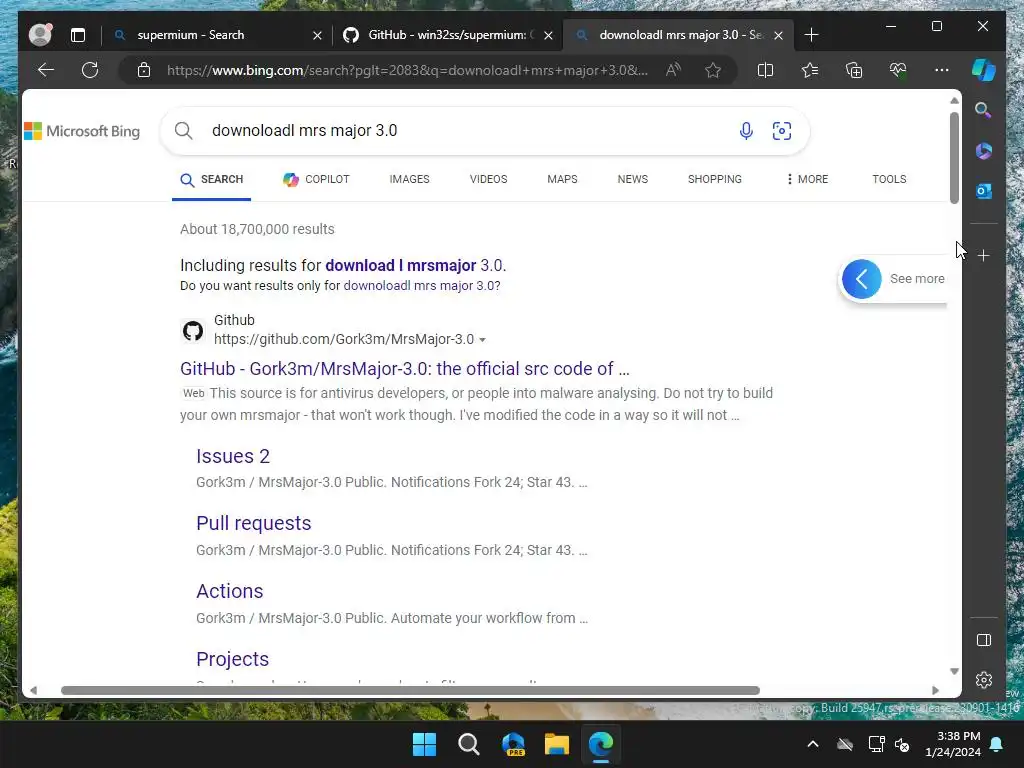Open the taskbar clock and date

(x=953, y=744)
